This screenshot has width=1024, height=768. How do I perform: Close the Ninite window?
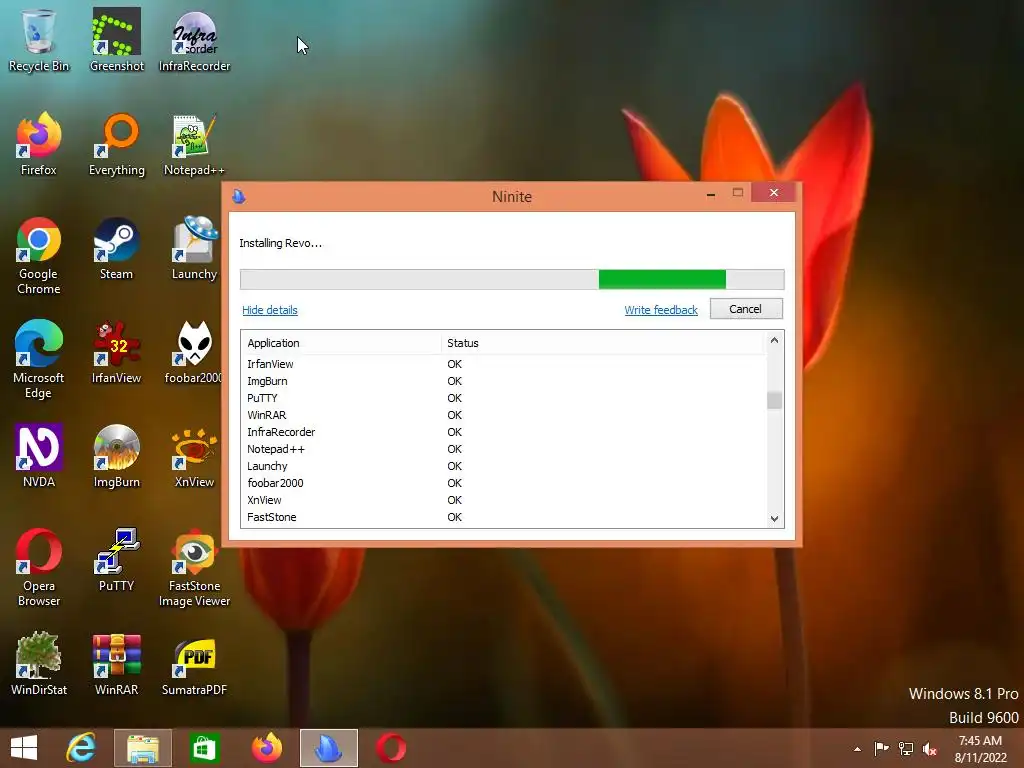tap(773, 193)
